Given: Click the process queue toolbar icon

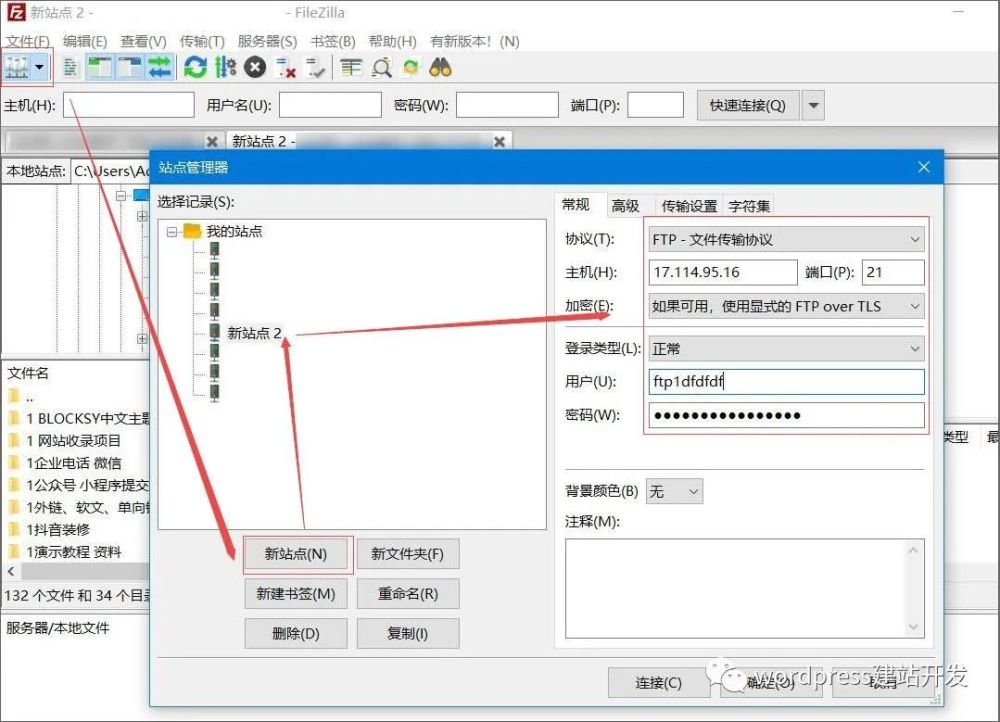Looking at the screenshot, I should pyautogui.click(x=225, y=67).
